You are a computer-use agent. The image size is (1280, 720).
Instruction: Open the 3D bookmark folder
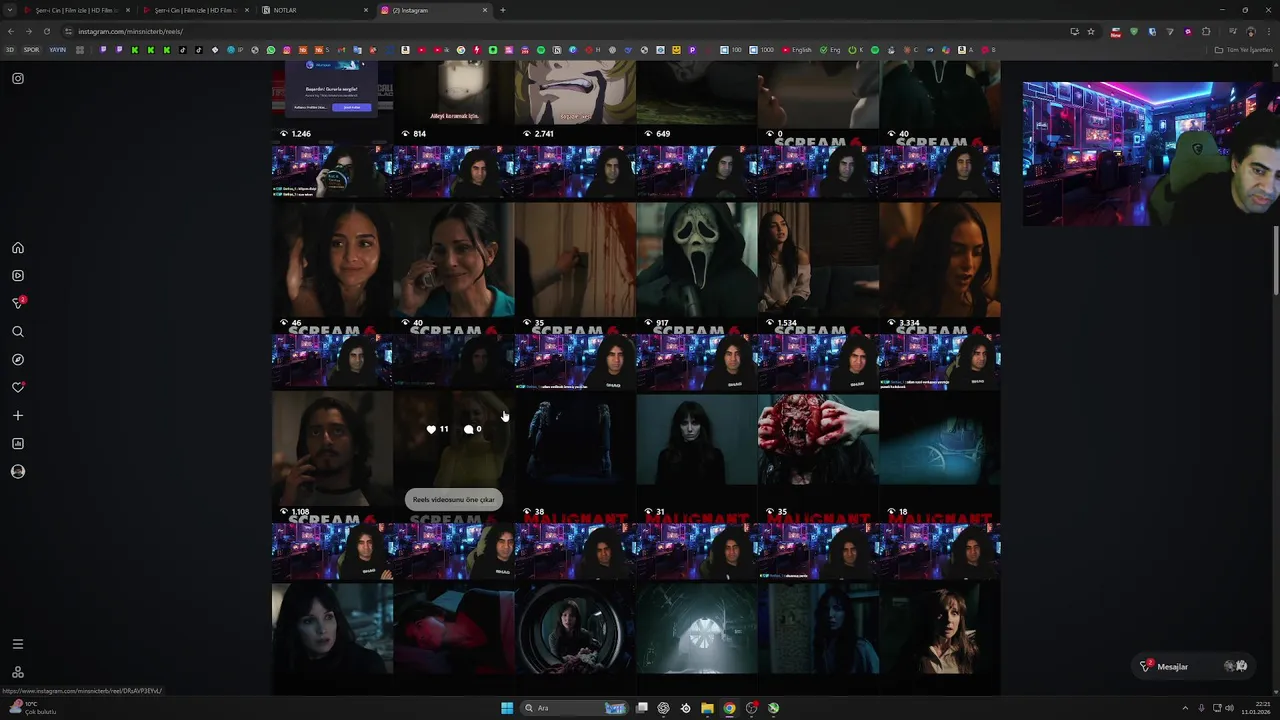[x=10, y=50]
